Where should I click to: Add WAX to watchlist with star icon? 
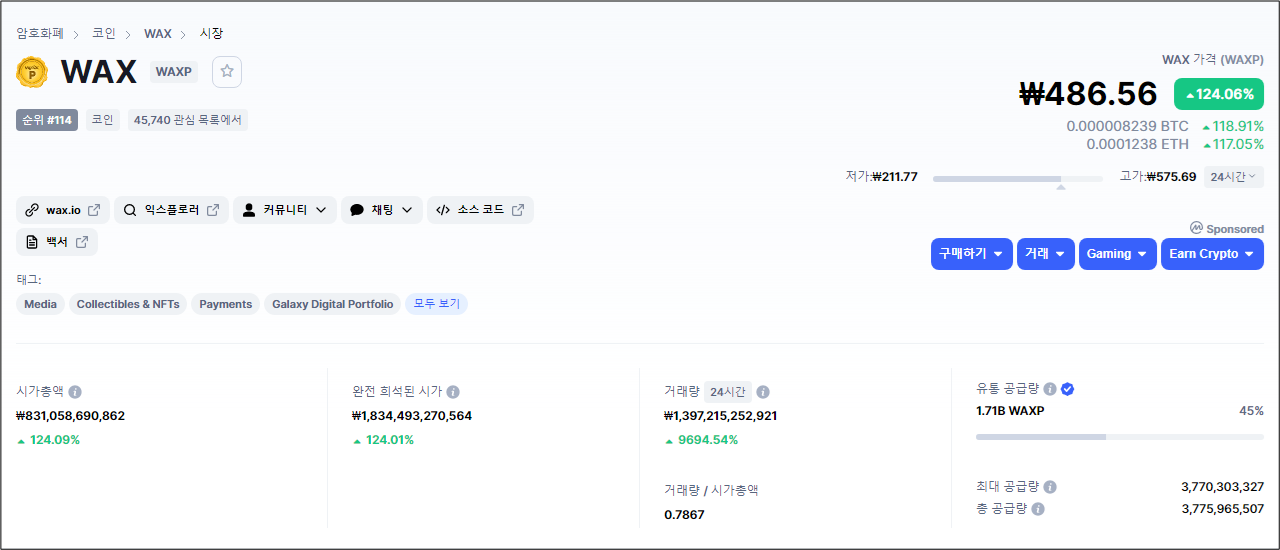[227, 71]
